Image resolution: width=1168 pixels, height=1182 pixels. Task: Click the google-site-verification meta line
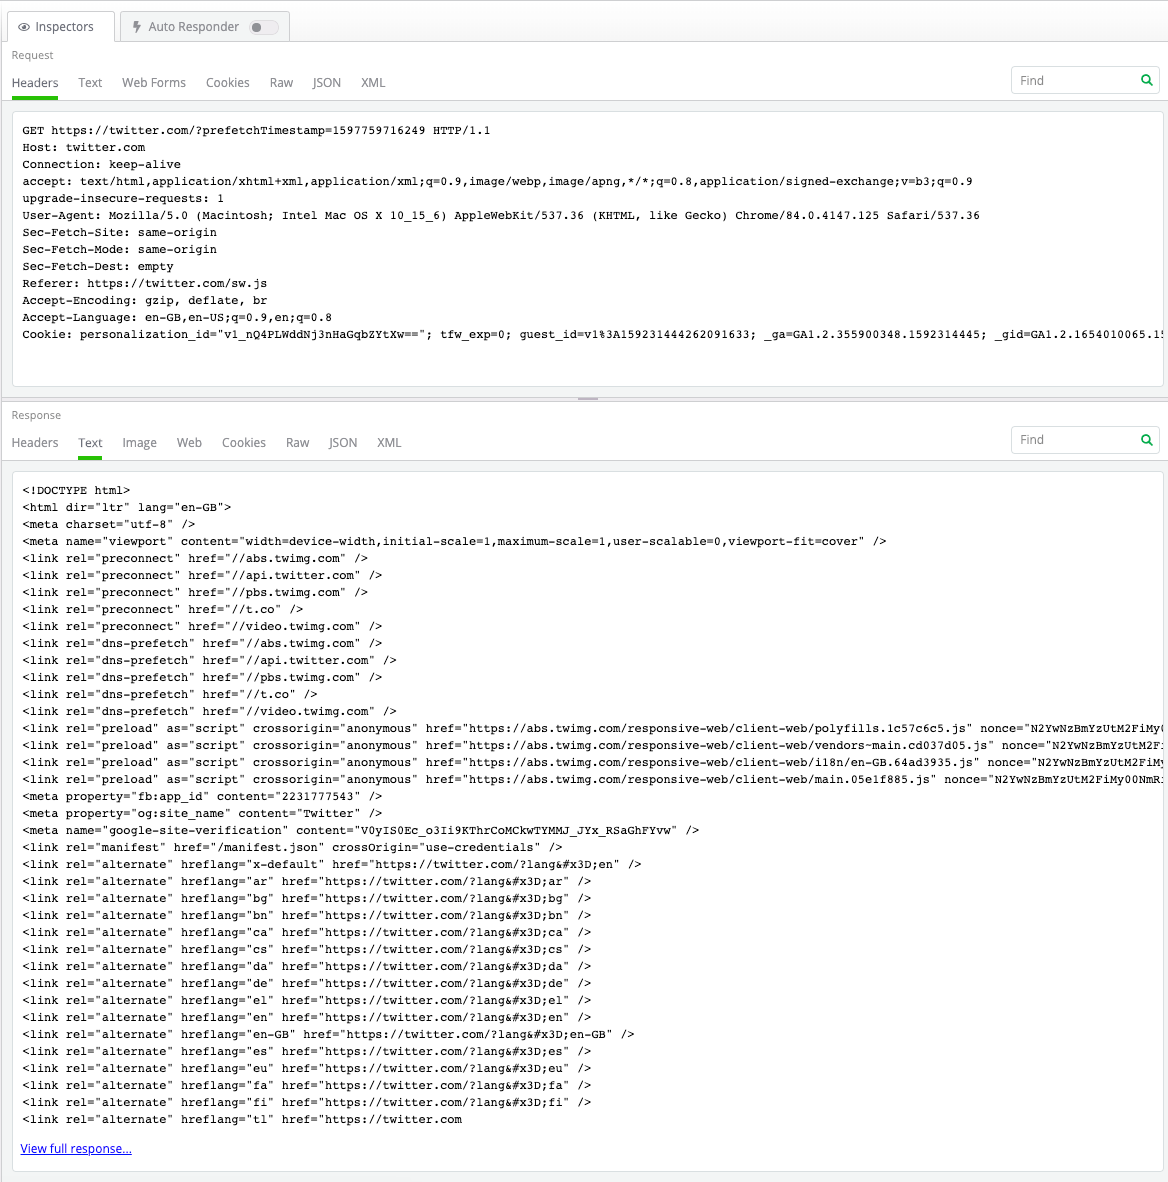[360, 830]
